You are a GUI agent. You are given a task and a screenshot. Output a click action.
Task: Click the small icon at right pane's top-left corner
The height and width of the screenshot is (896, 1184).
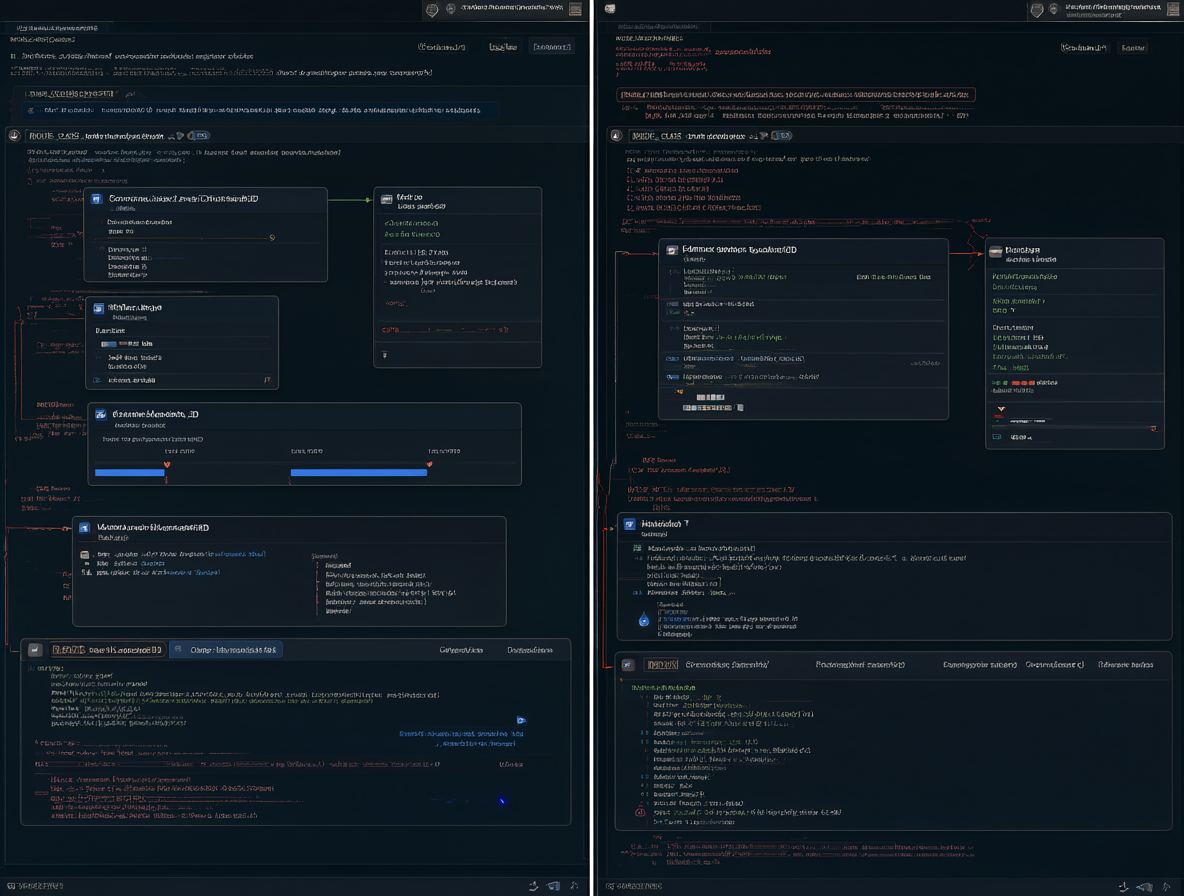click(x=610, y=9)
